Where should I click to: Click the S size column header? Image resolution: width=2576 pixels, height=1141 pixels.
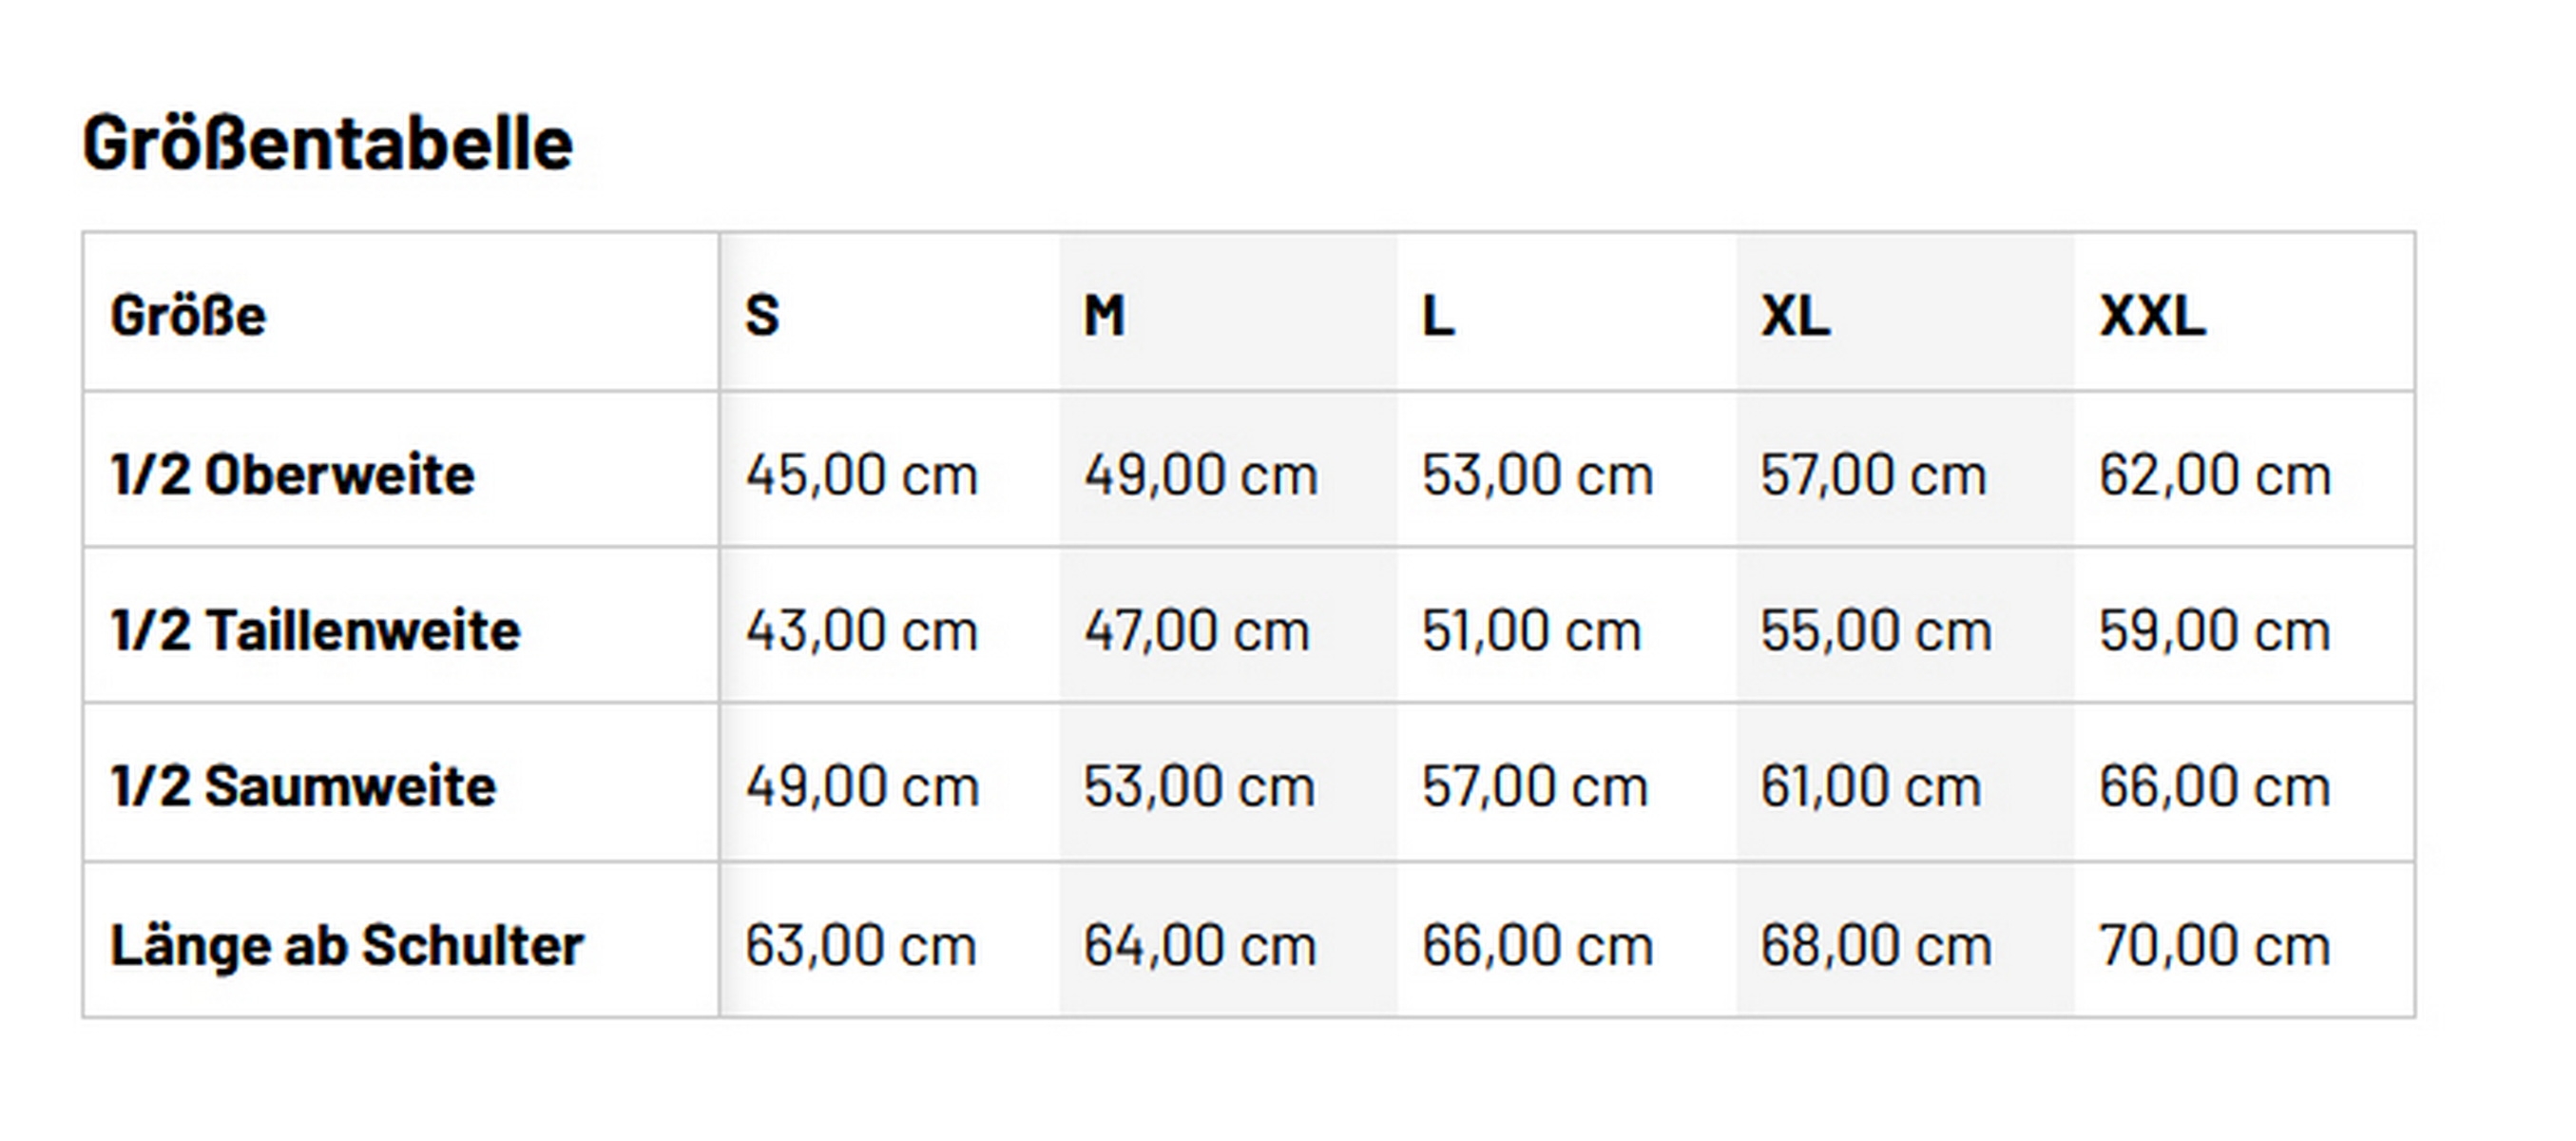762,316
